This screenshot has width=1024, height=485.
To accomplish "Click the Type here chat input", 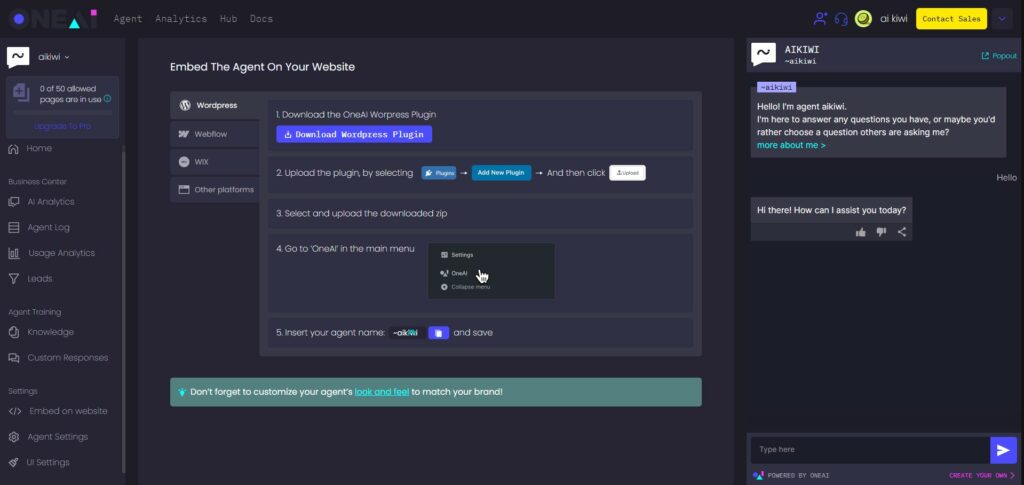I will (x=870, y=450).
